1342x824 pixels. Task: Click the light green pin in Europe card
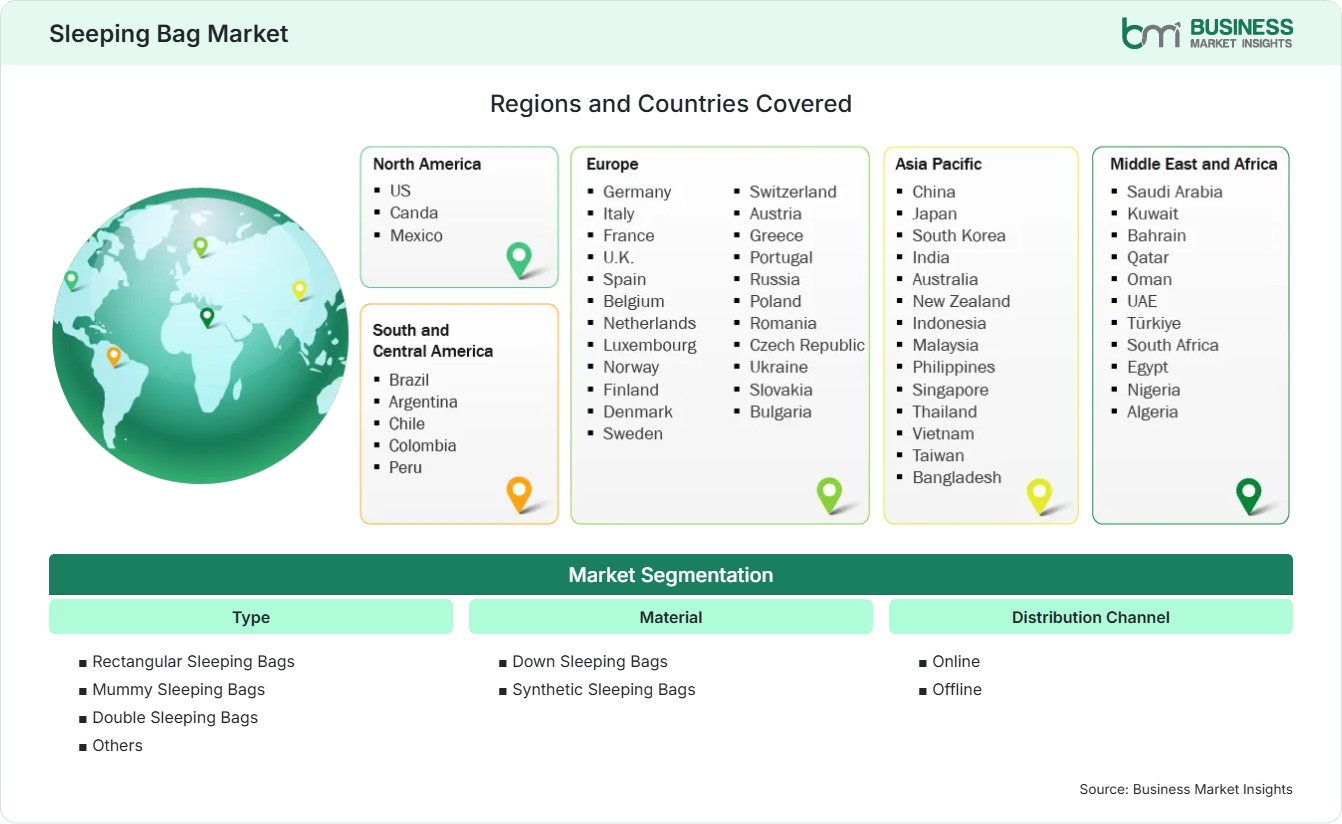tap(829, 494)
